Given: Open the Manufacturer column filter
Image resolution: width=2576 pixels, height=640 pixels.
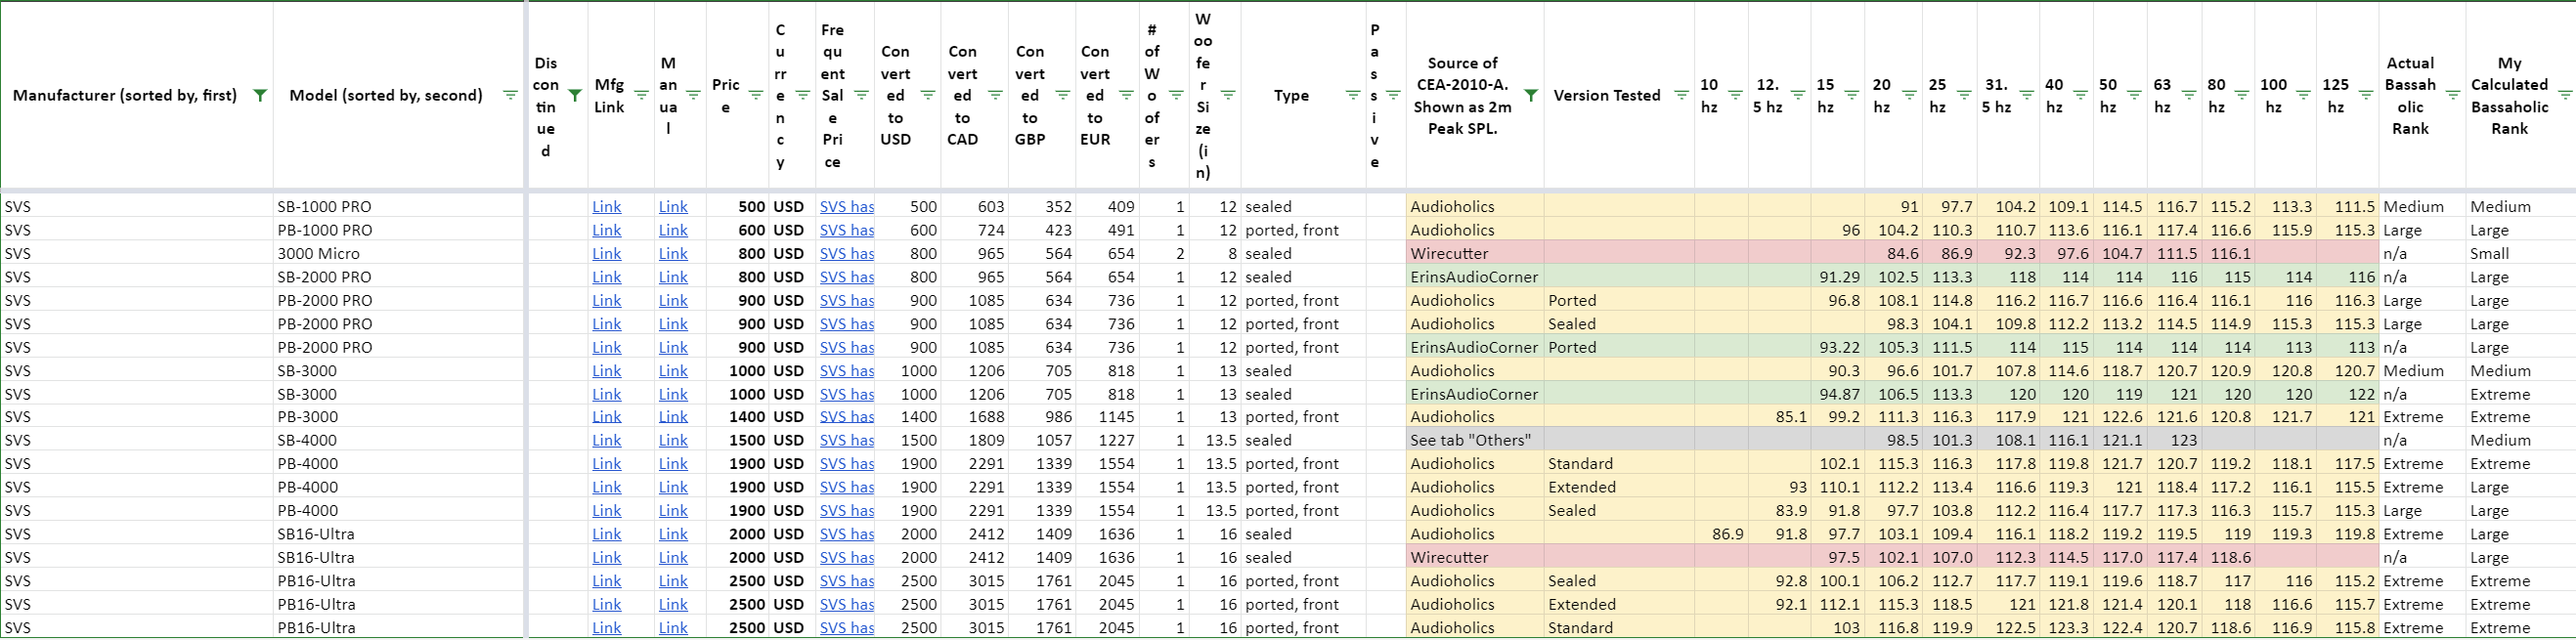Looking at the screenshot, I should tap(260, 96).
